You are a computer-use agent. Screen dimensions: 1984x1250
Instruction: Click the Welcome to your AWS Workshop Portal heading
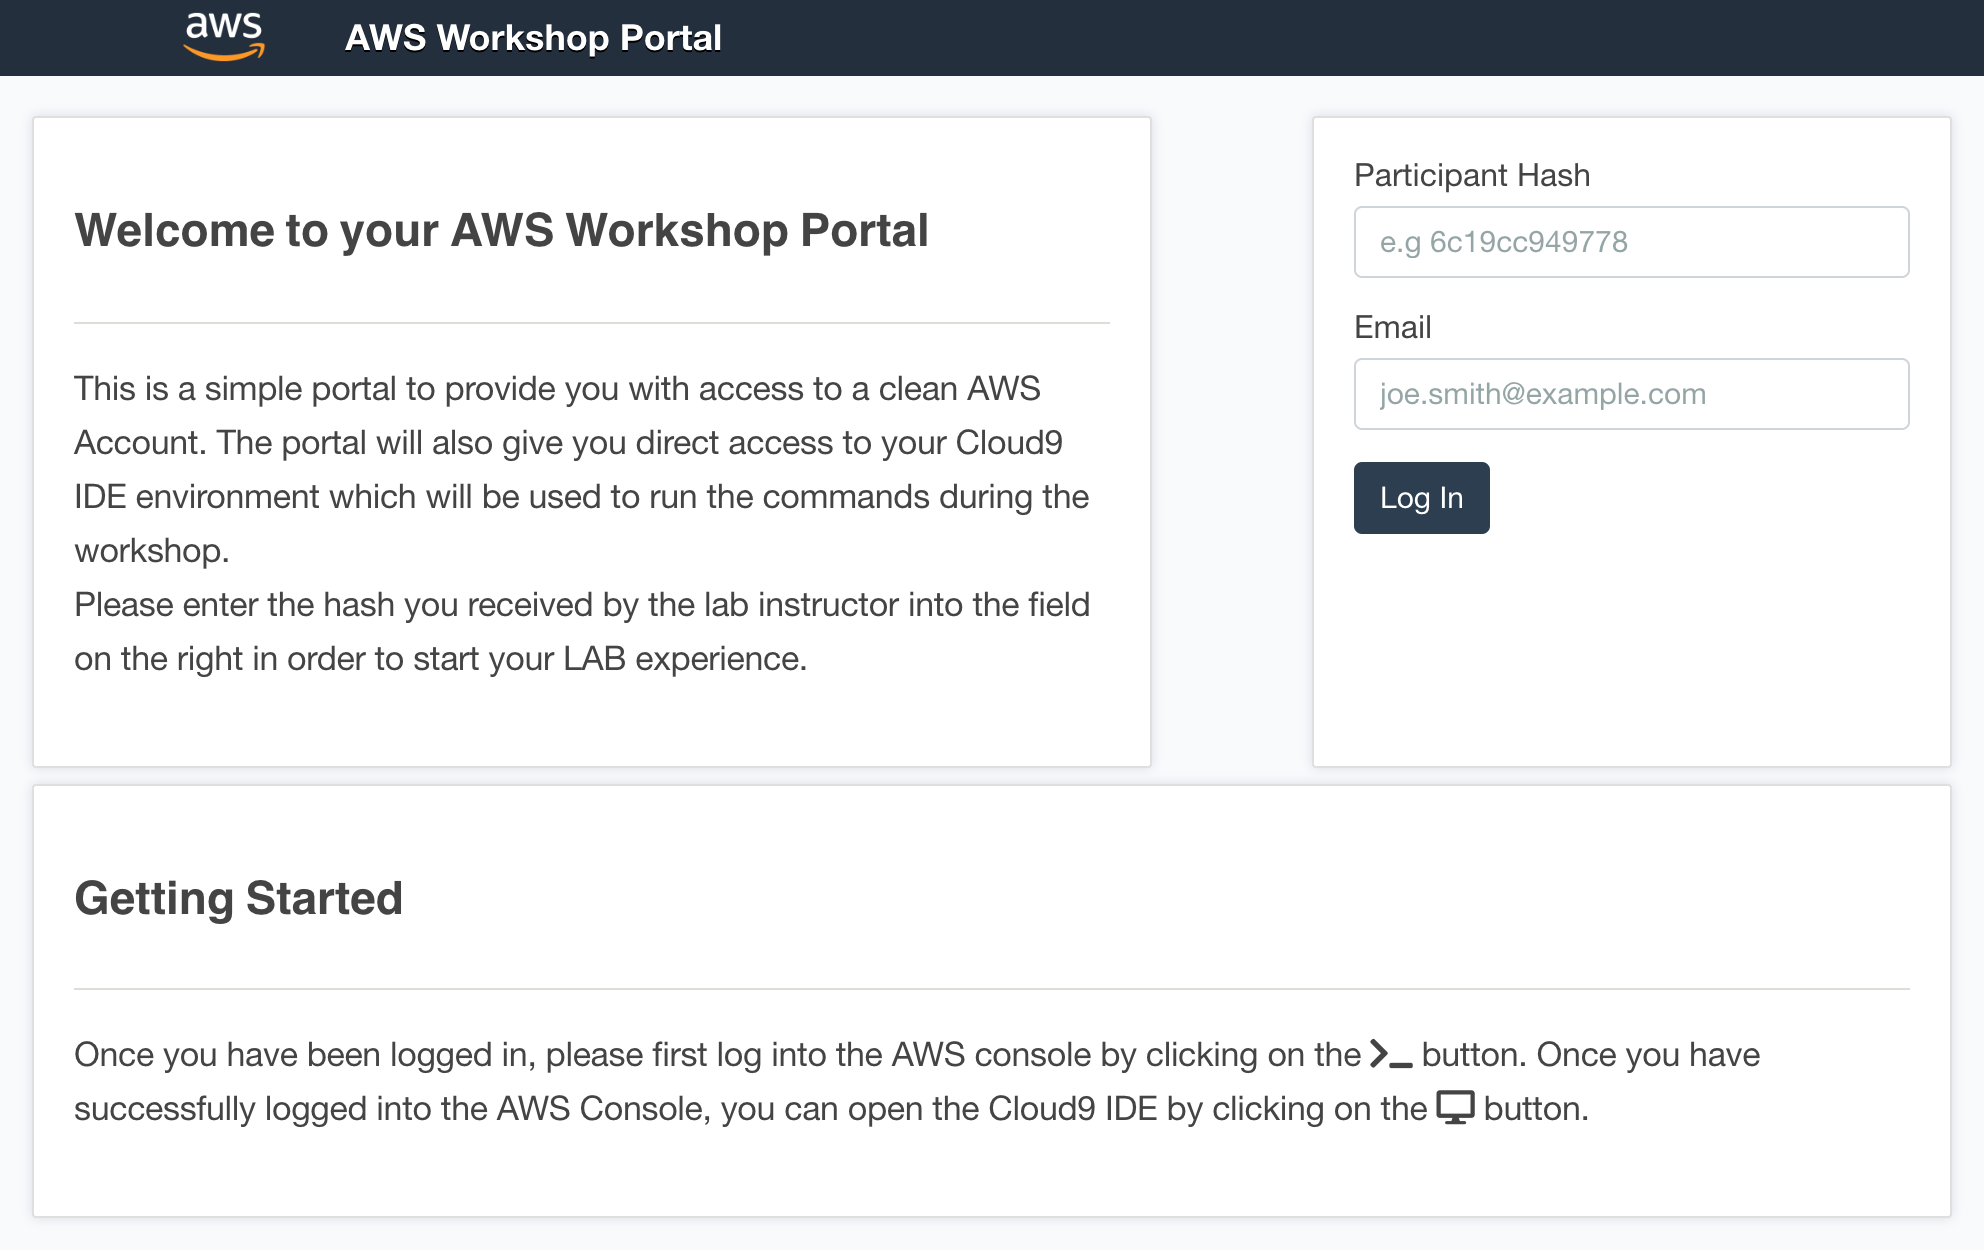point(501,231)
